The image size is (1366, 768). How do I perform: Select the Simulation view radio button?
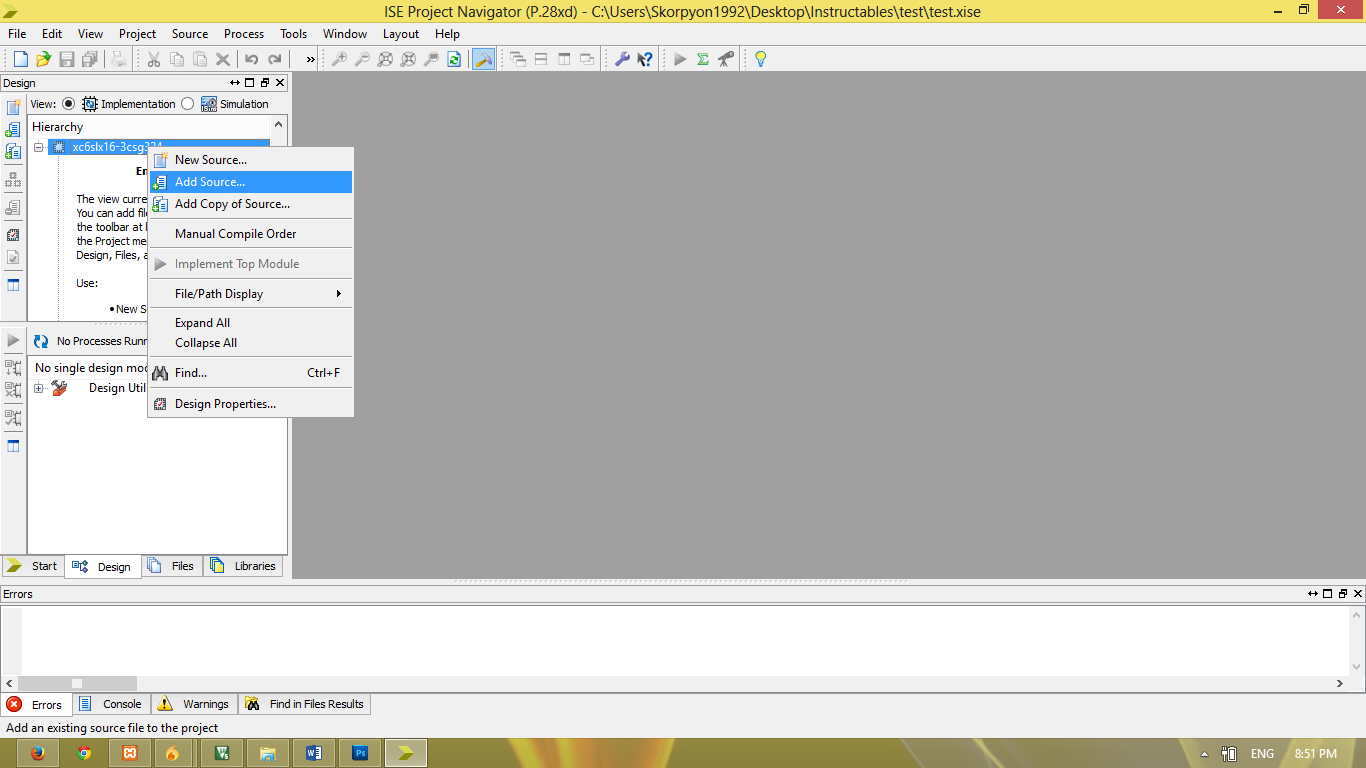click(x=187, y=103)
